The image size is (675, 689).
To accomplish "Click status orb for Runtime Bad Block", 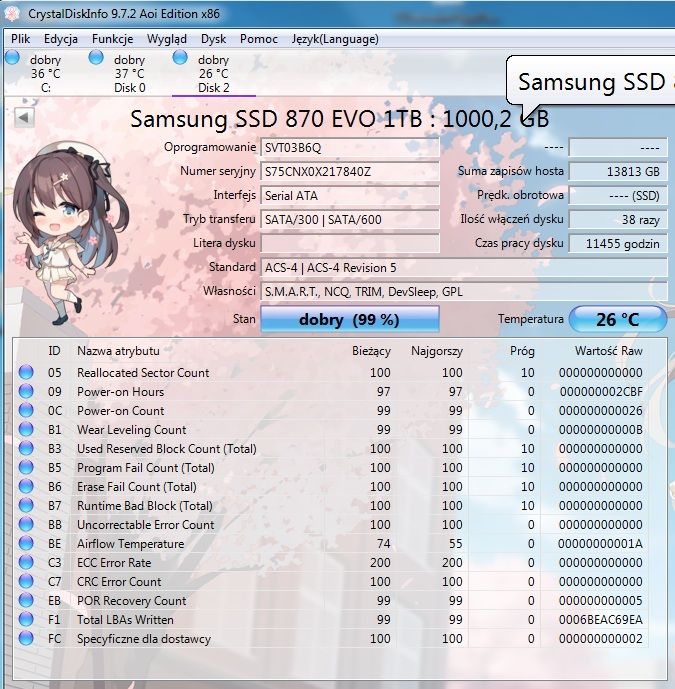I will [x=26, y=505].
